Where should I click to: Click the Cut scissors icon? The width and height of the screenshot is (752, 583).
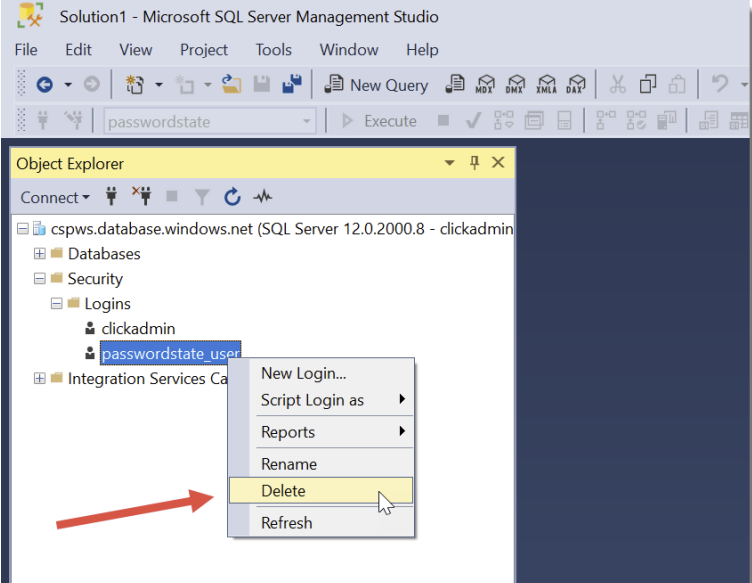pyautogui.click(x=617, y=84)
